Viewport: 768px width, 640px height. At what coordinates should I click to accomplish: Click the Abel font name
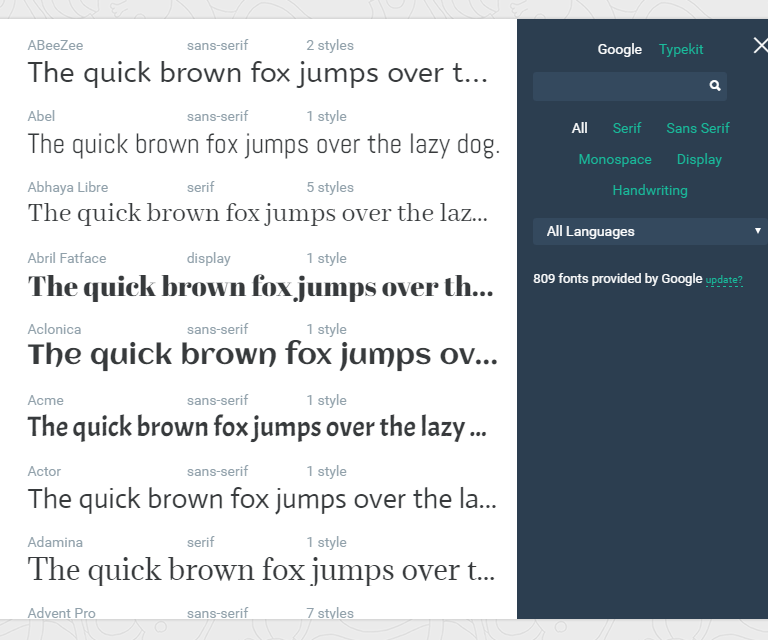click(x=41, y=117)
